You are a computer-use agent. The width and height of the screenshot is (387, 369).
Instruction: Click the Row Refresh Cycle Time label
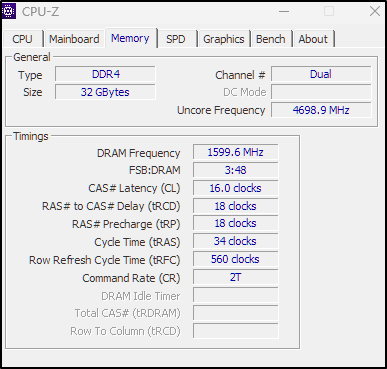(x=105, y=260)
